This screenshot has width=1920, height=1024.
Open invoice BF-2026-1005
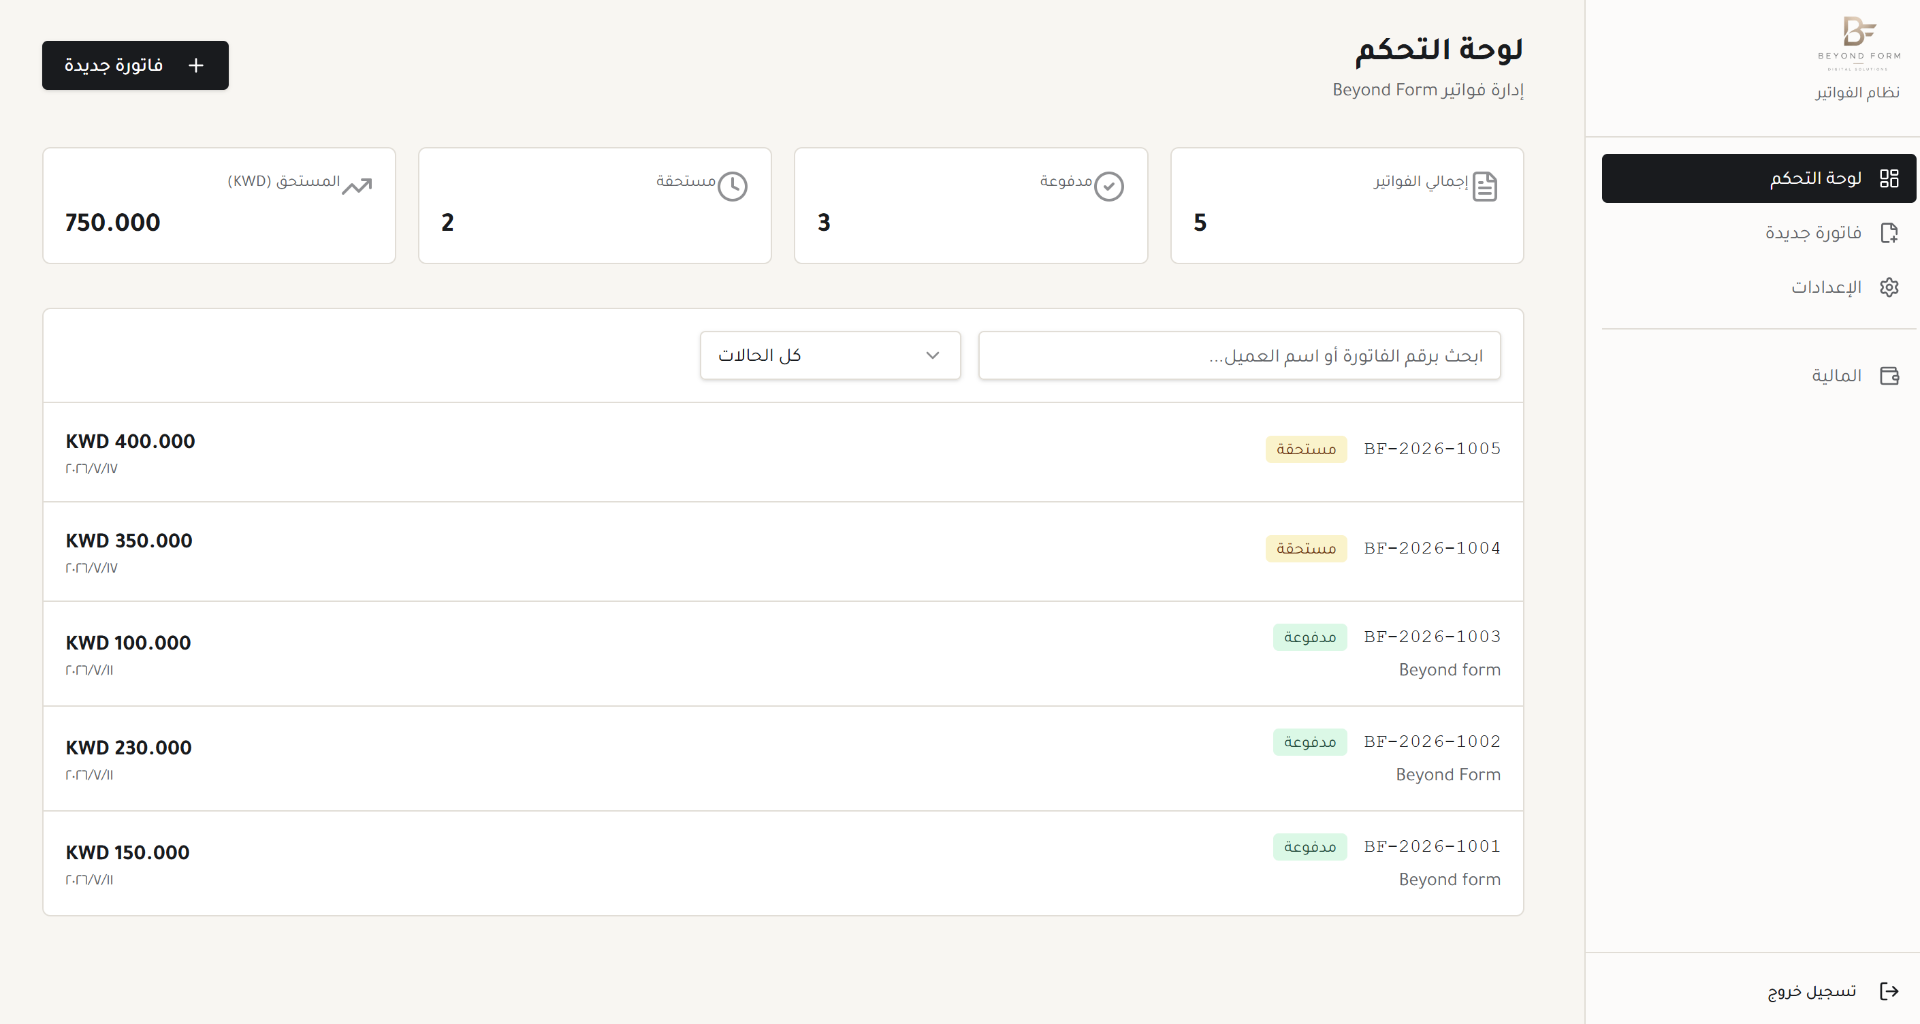pyautogui.click(x=783, y=452)
